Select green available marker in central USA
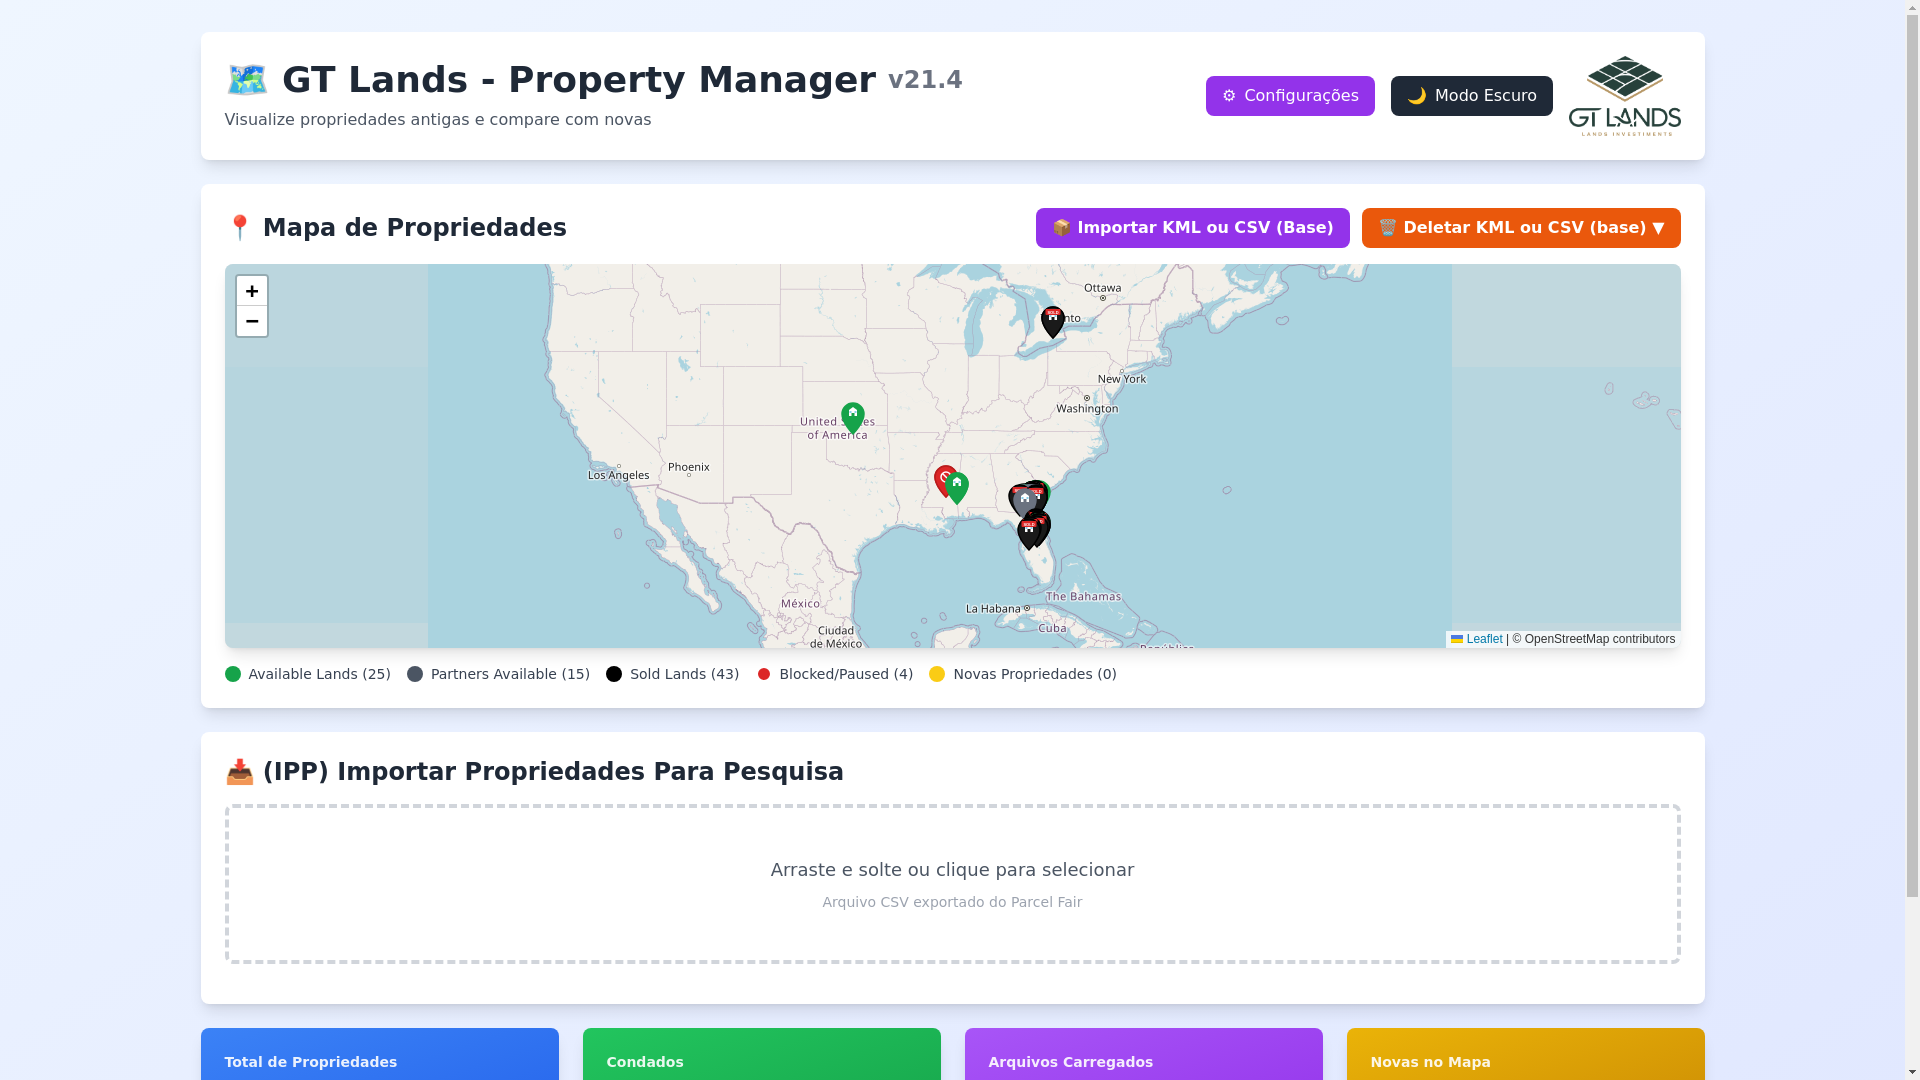Image resolution: width=1920 pixels, height=1080 pixels. pos(852,418)
